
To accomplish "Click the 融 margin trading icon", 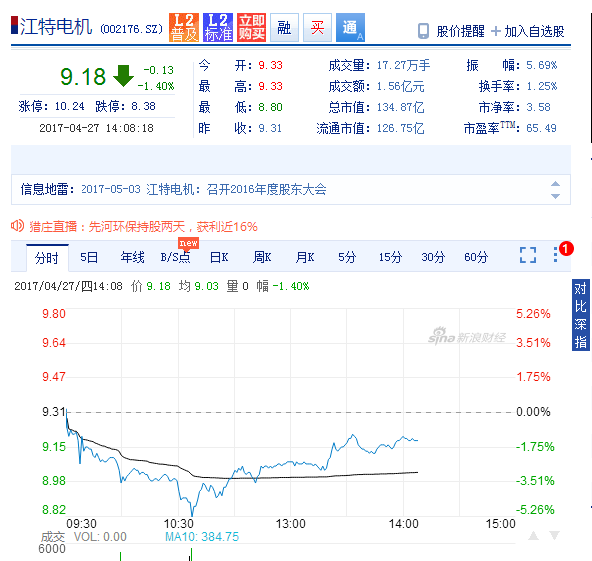I will (x=285, y=28).
